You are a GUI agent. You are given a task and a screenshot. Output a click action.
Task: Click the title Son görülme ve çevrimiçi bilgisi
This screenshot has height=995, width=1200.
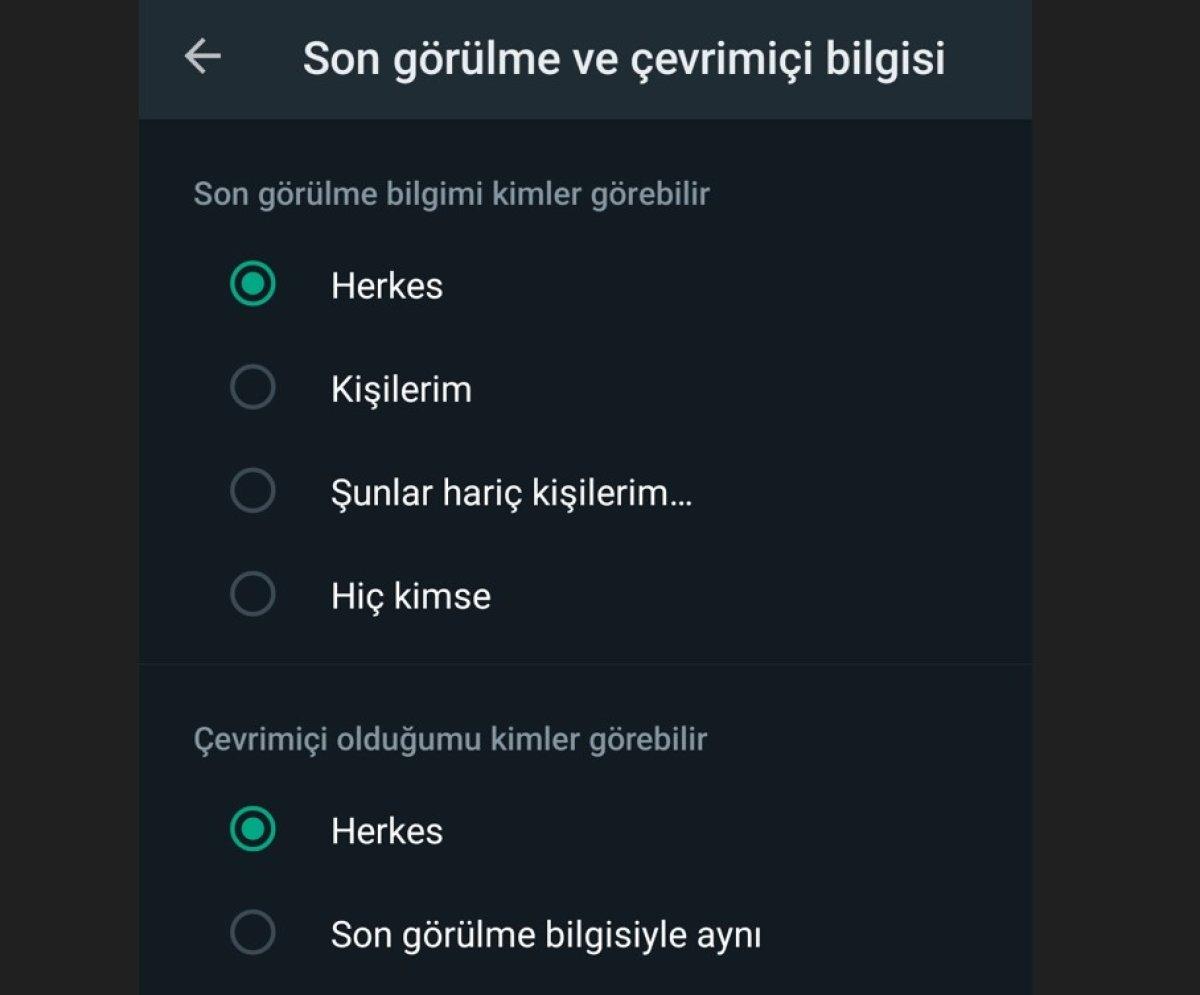coord(628,58)
